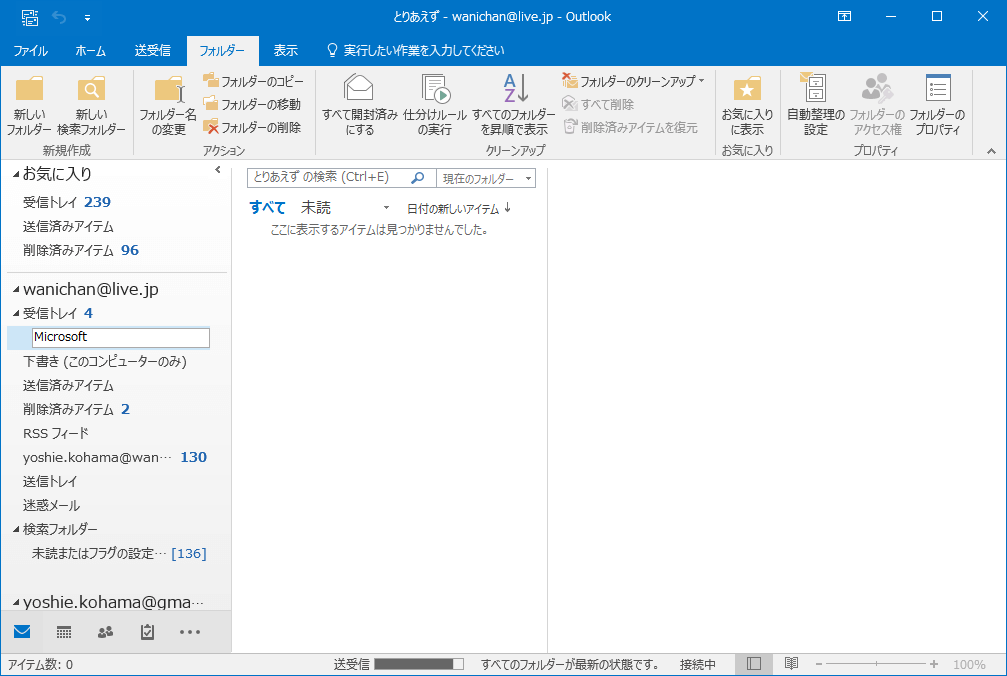The image size is (1007, 676).
Task: Show all folders A to Z
Action: coord(514,105)
